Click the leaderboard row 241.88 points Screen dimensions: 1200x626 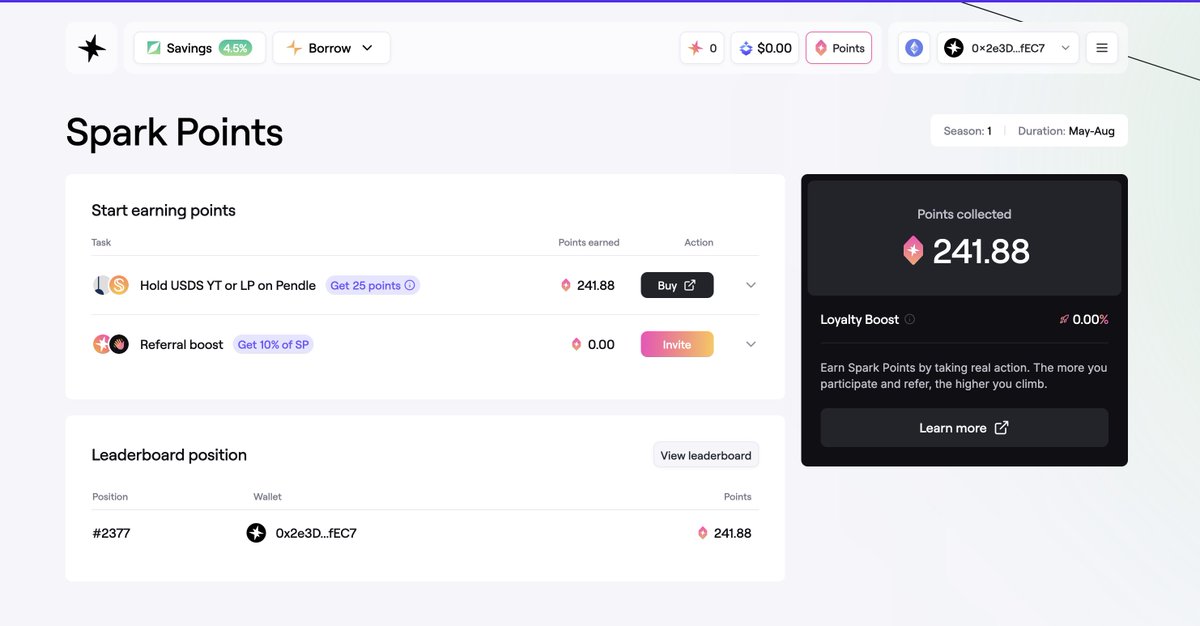(x=732, y=533)
